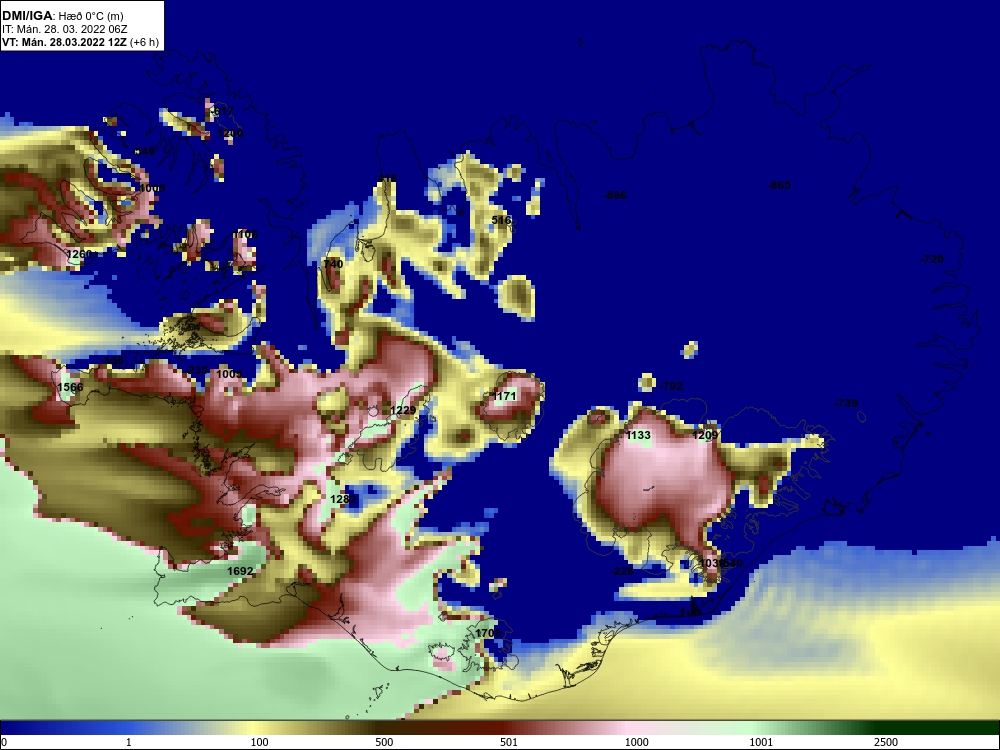The image size is (1000, 750).
Task: Click the legend label 1
Action: pos(129,742)
